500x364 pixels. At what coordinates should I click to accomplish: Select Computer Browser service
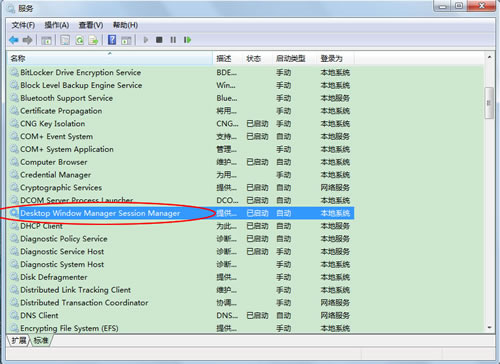tap(180, 162)
